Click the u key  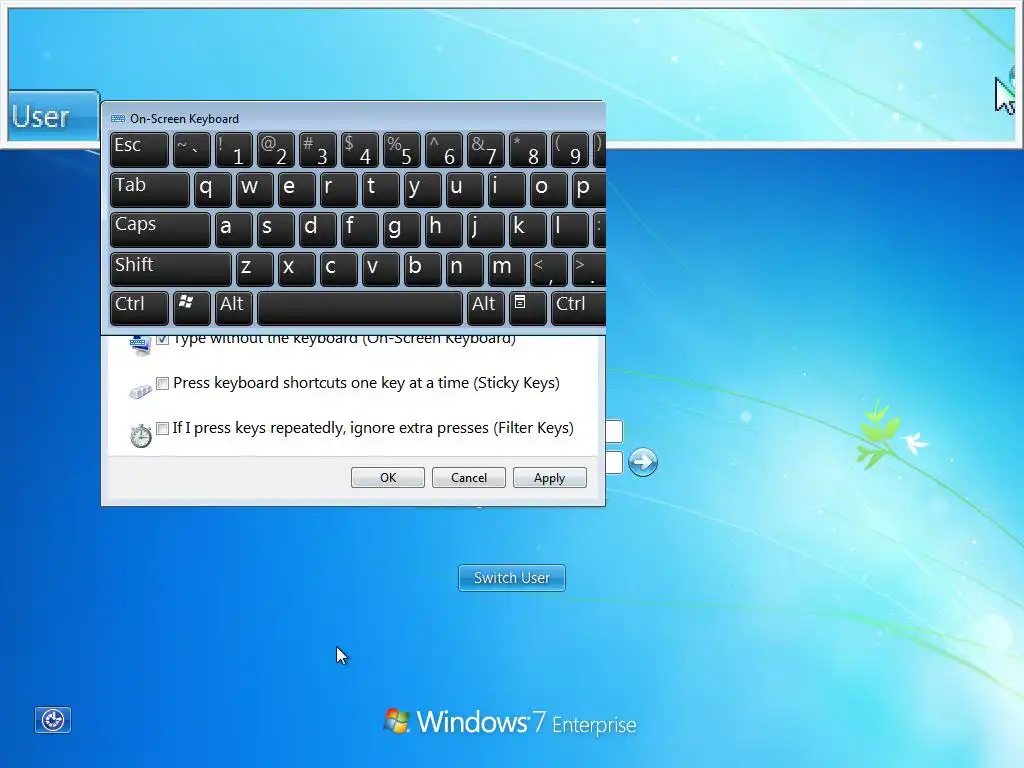click(465, 189)
